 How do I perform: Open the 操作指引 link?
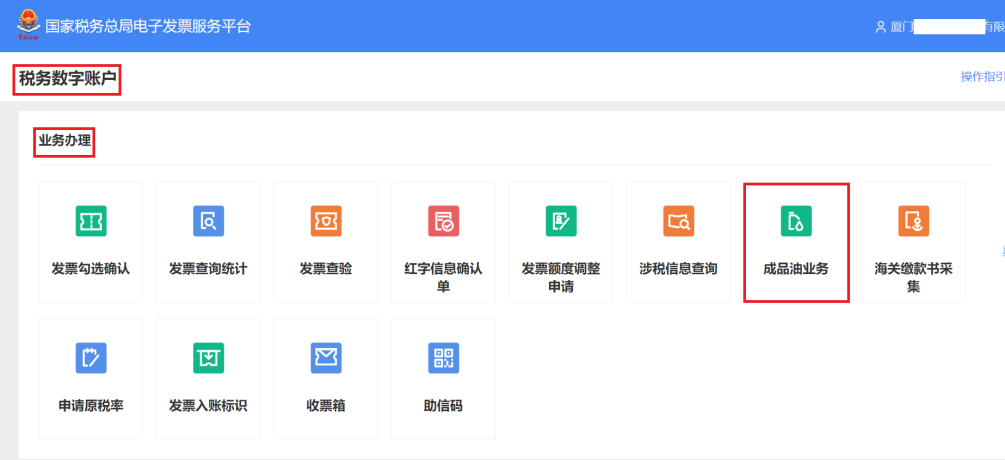pos(982,77)
